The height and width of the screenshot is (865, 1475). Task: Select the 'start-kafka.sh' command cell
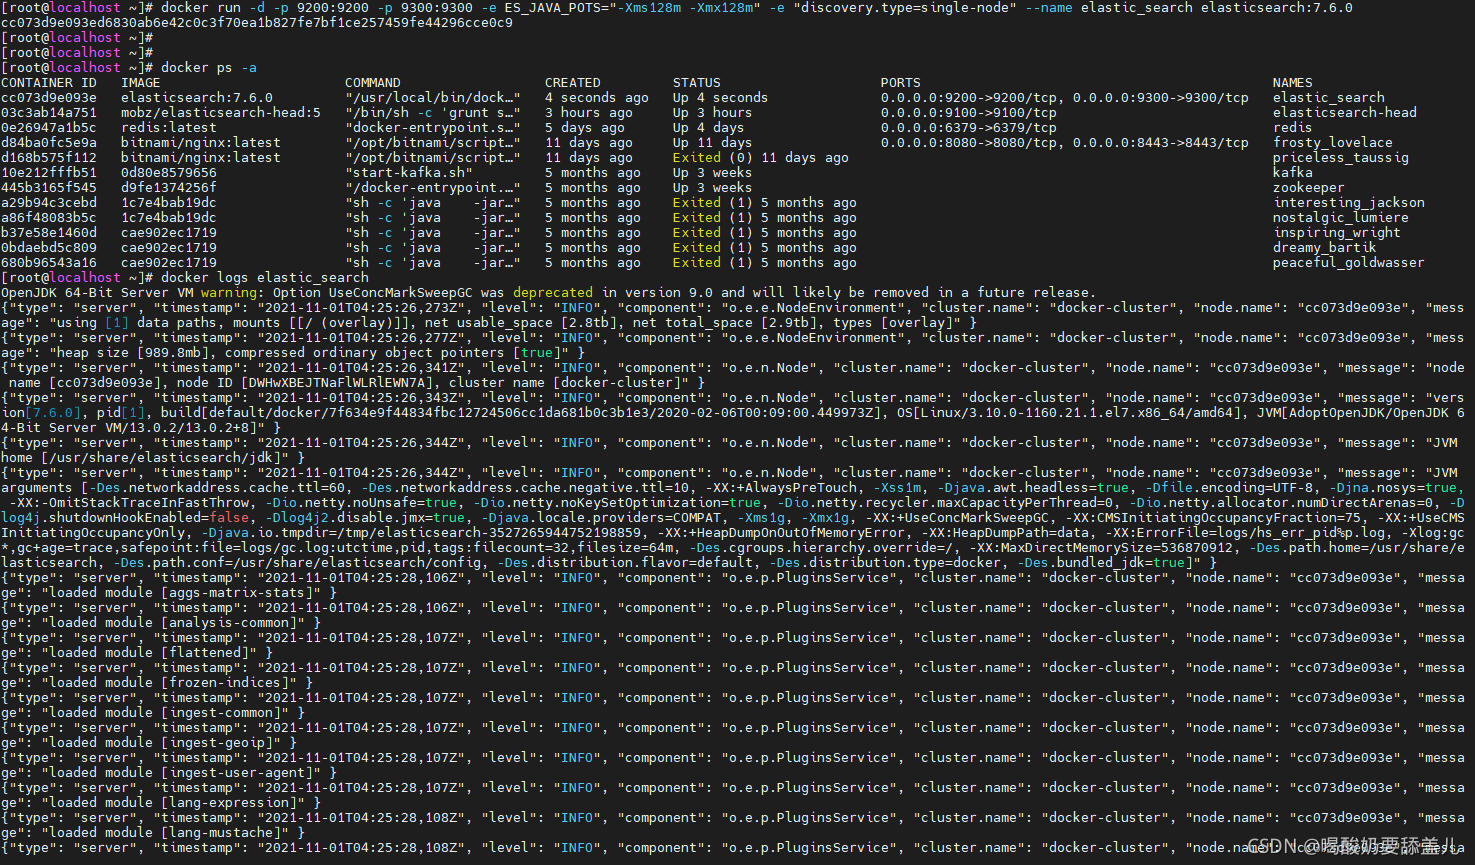coord(409,173)
